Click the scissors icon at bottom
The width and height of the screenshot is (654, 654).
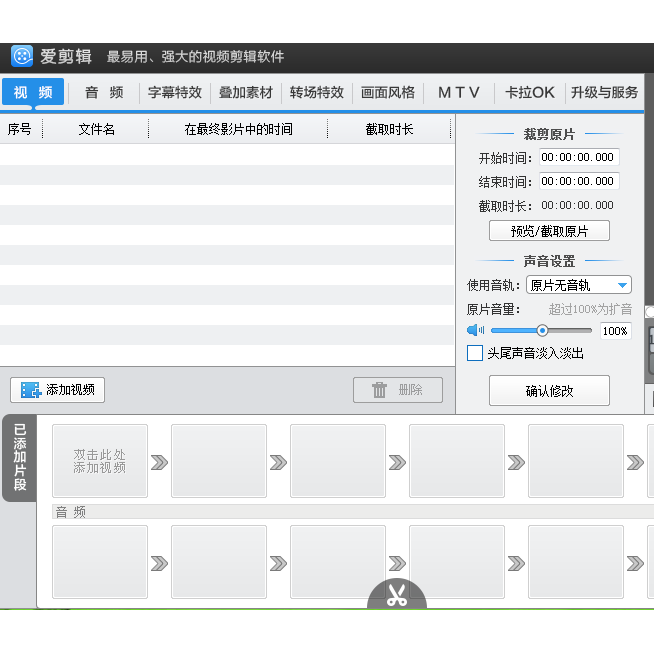click(397, 596)
